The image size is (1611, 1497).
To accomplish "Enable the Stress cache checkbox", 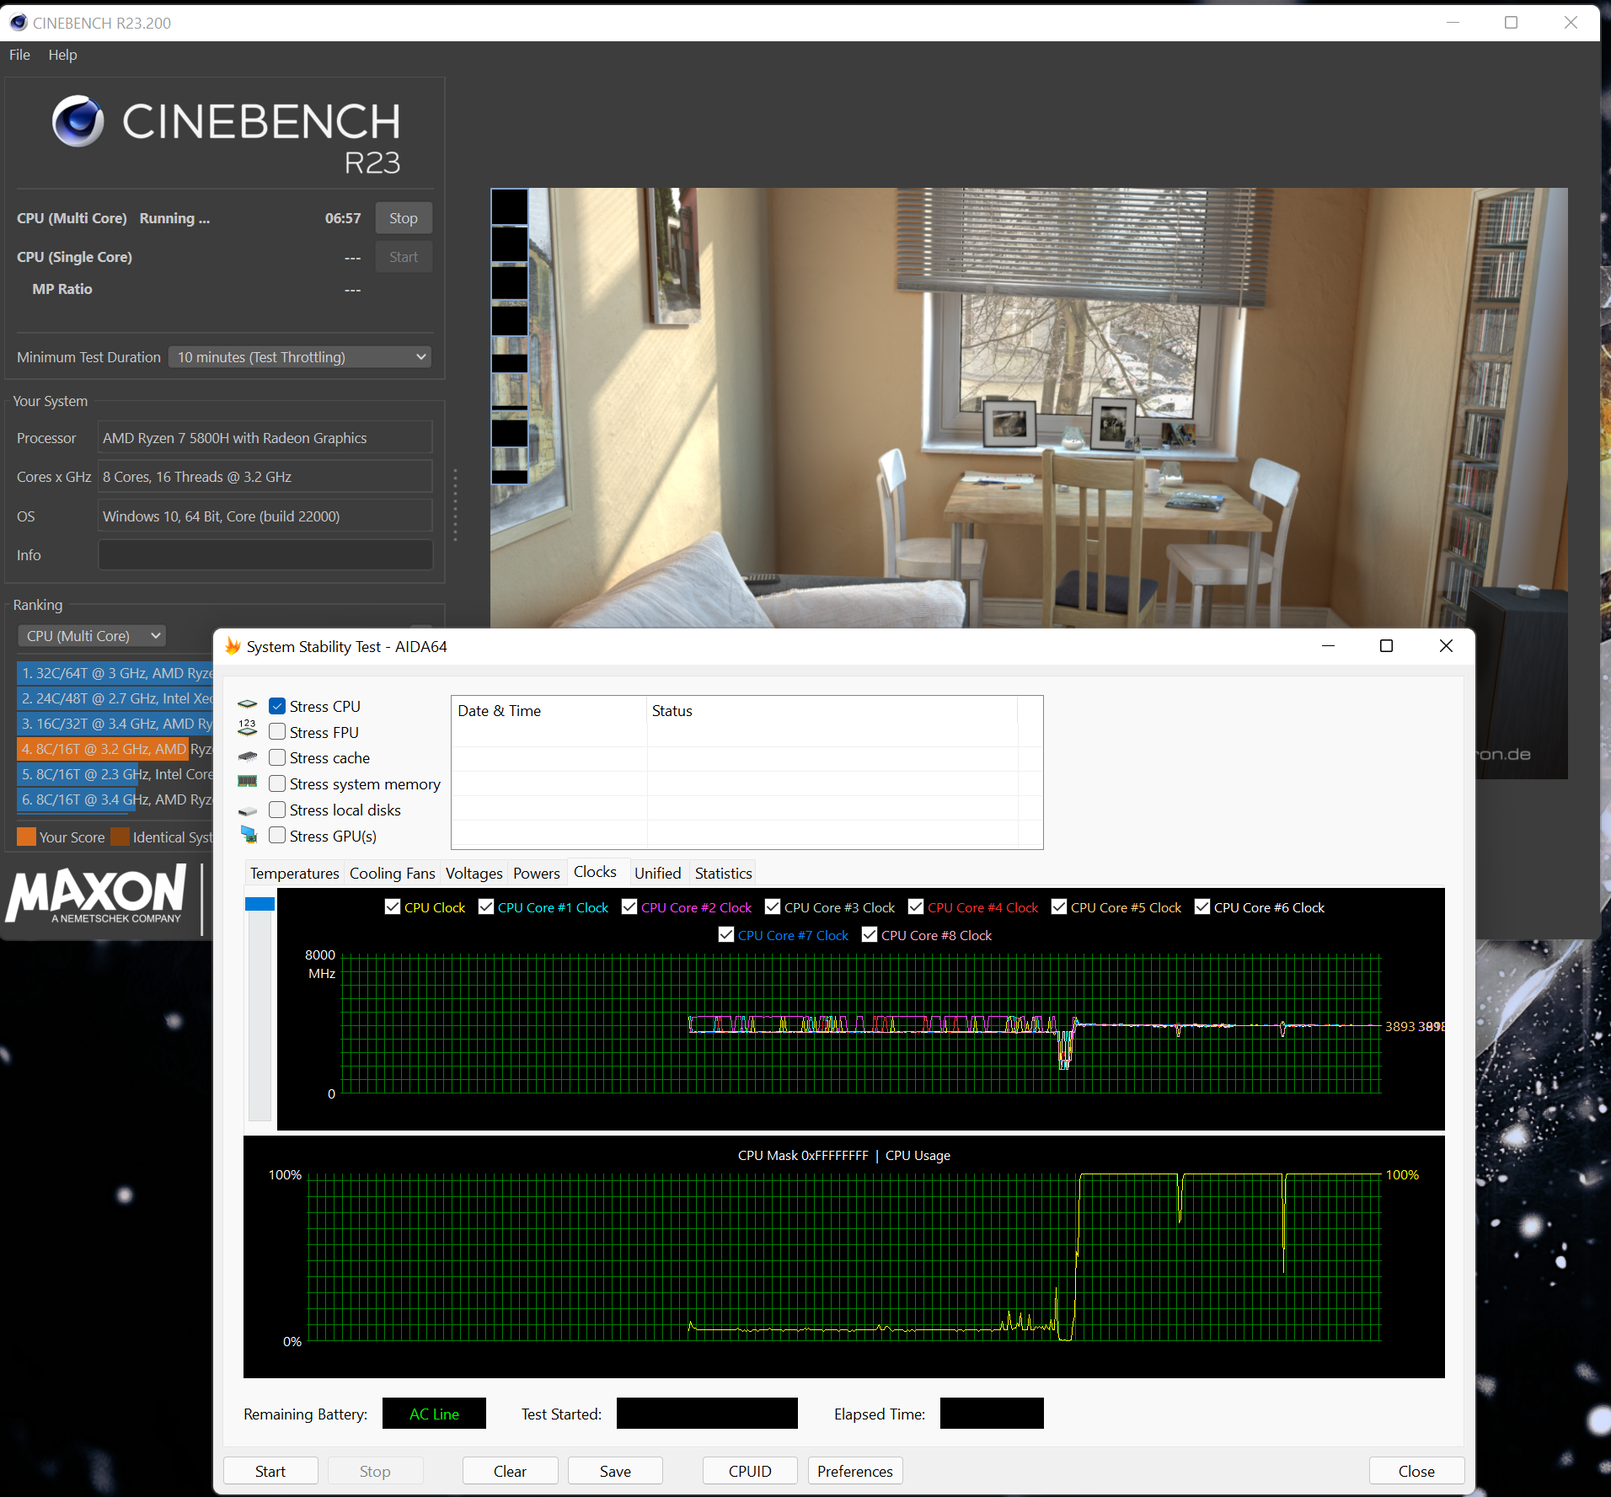I will 277,758.
